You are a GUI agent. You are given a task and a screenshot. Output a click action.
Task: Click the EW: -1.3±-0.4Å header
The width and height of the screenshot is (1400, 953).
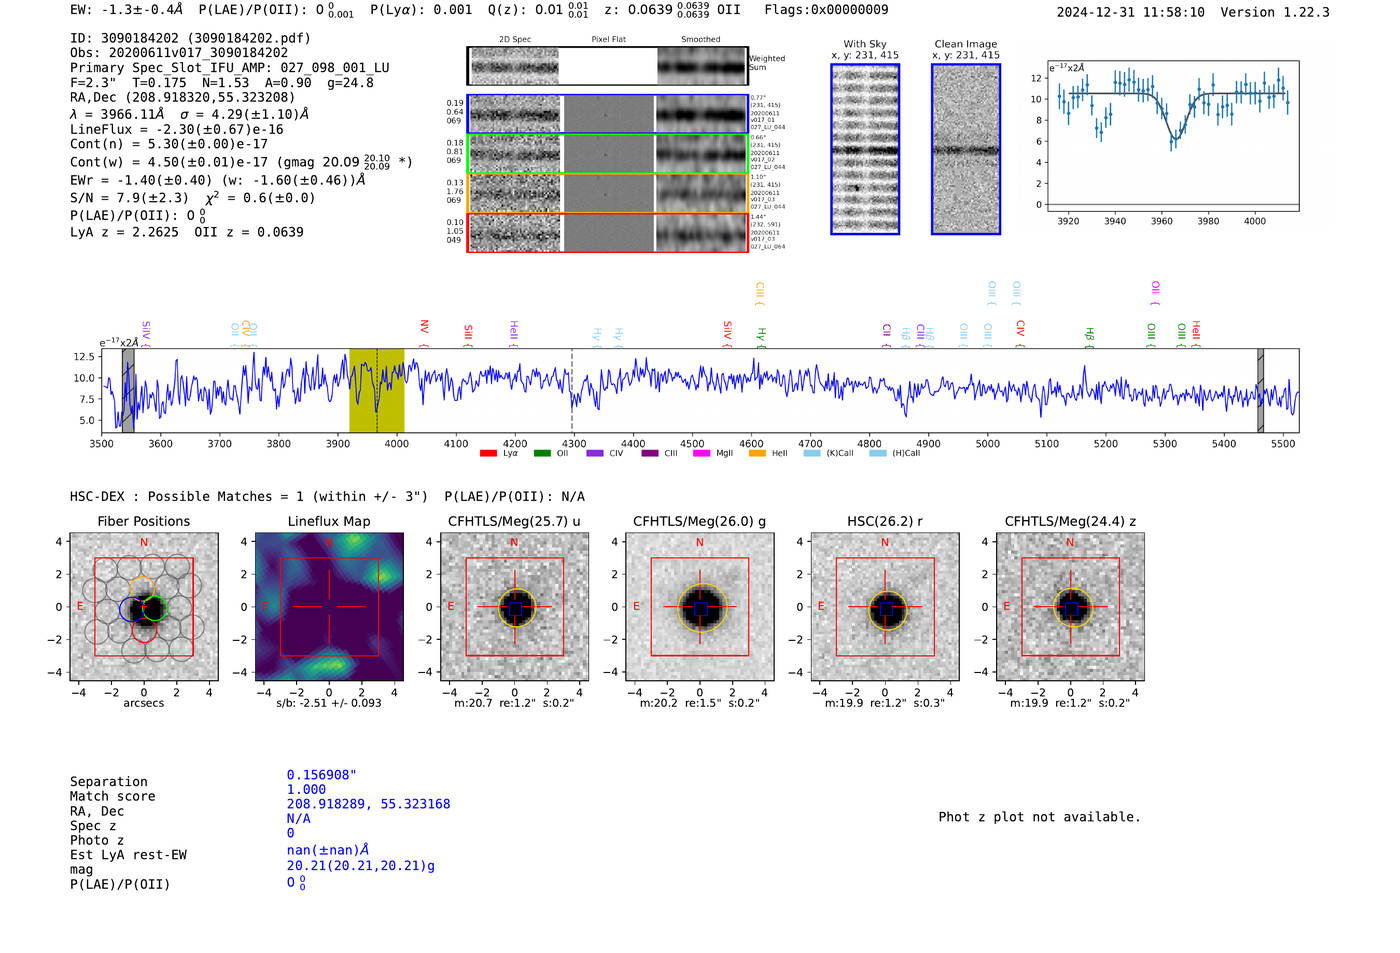[x=127, y=10]
